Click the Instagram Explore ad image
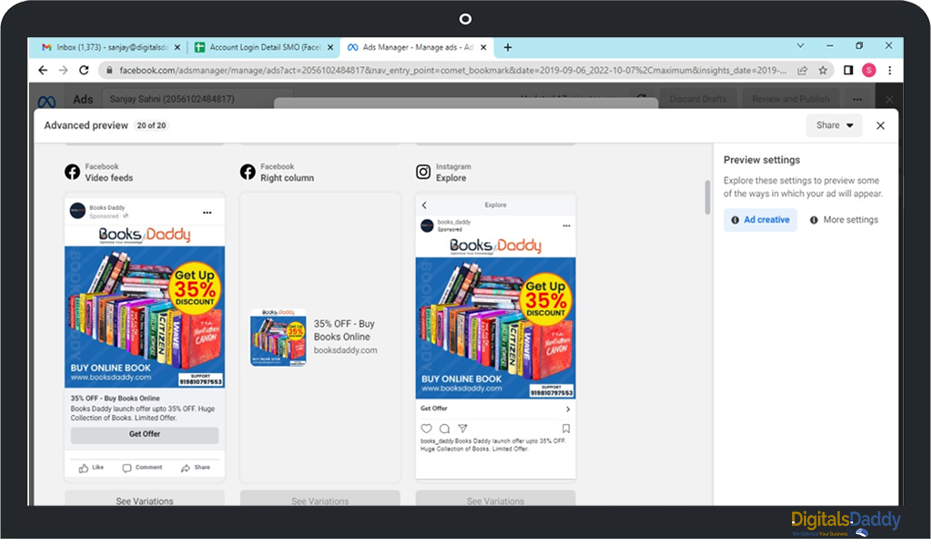The width and height of the screenshot is (931, 546). tap(496, 318)
